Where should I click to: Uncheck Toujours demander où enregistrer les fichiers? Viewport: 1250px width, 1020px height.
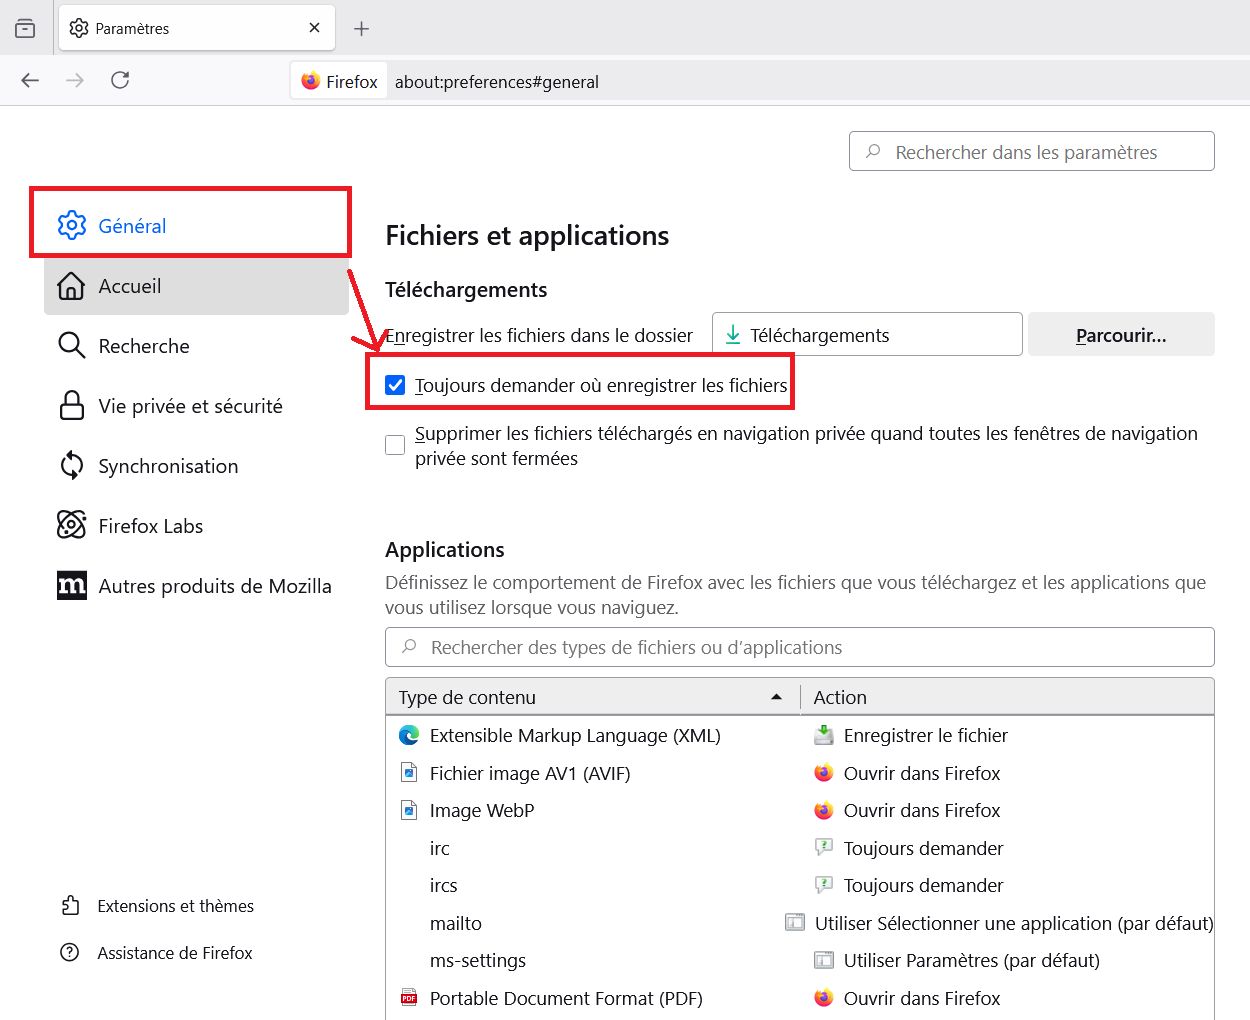pyautogui.click(x=396, y=386)
